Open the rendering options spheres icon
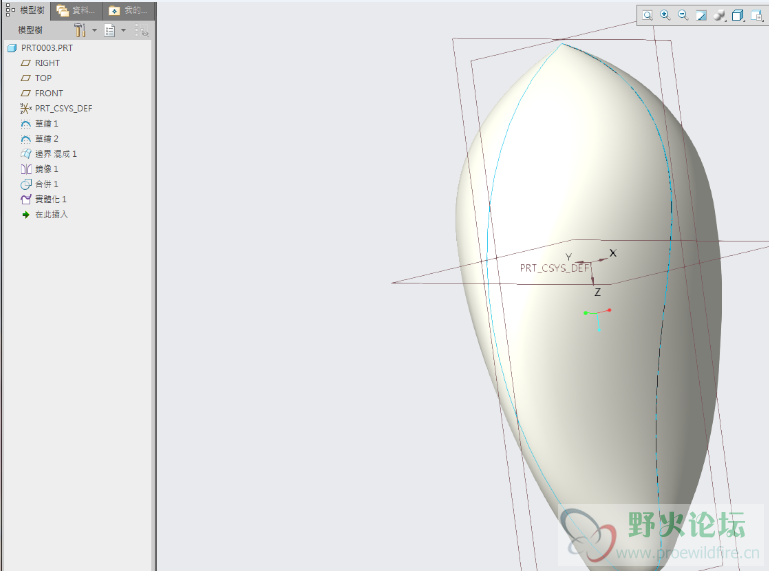The height and width of the screenshot is (571, 769). point(719,16)
